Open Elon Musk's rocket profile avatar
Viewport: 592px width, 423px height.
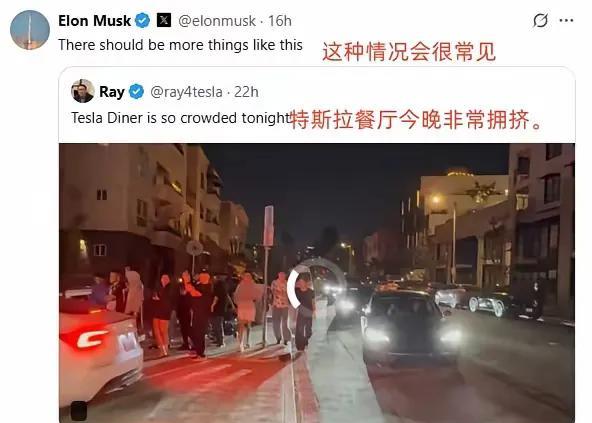[x=30, y=30]
